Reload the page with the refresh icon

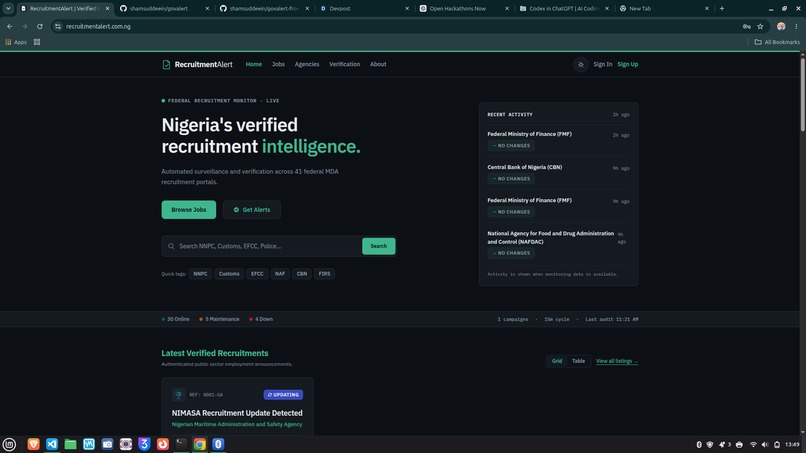tap(40, 26)
